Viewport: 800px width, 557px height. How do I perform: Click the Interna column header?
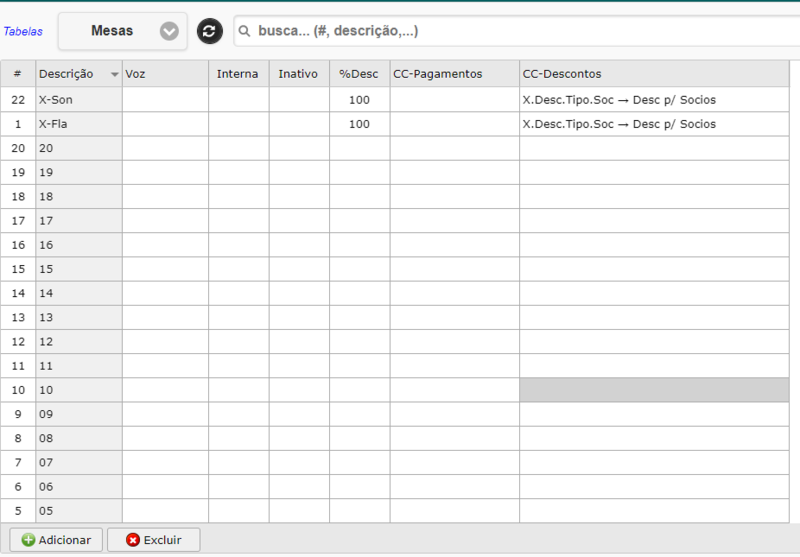pyautogui.click(x=239, y=74)
